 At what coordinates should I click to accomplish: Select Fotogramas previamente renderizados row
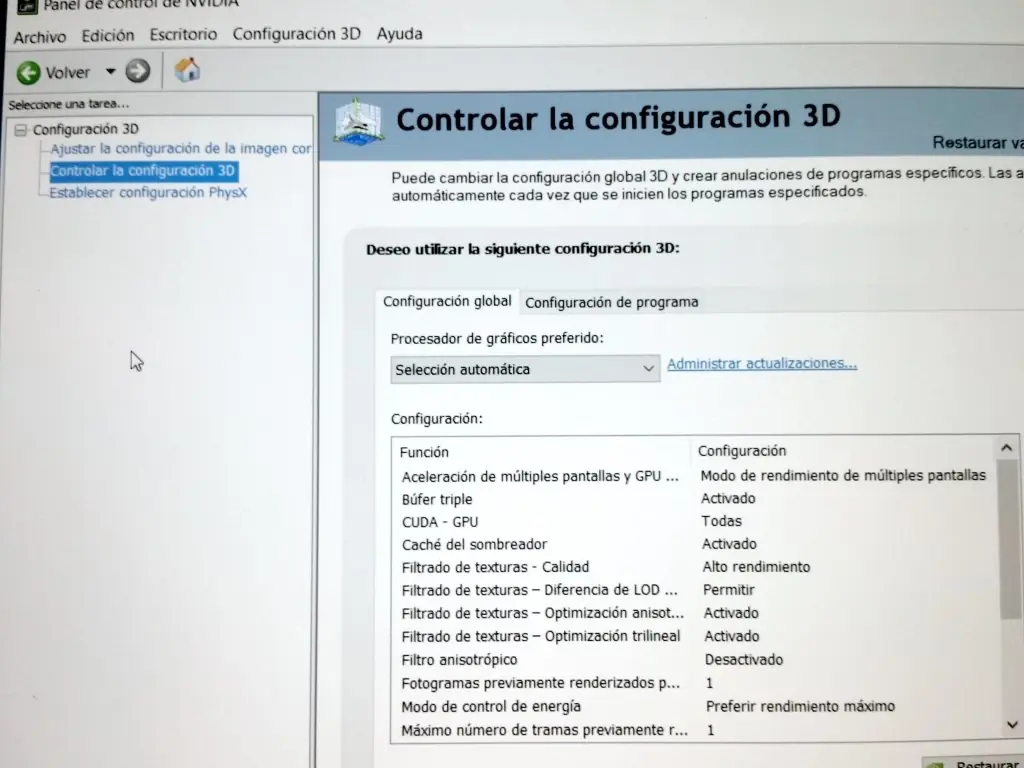(697, 683)
